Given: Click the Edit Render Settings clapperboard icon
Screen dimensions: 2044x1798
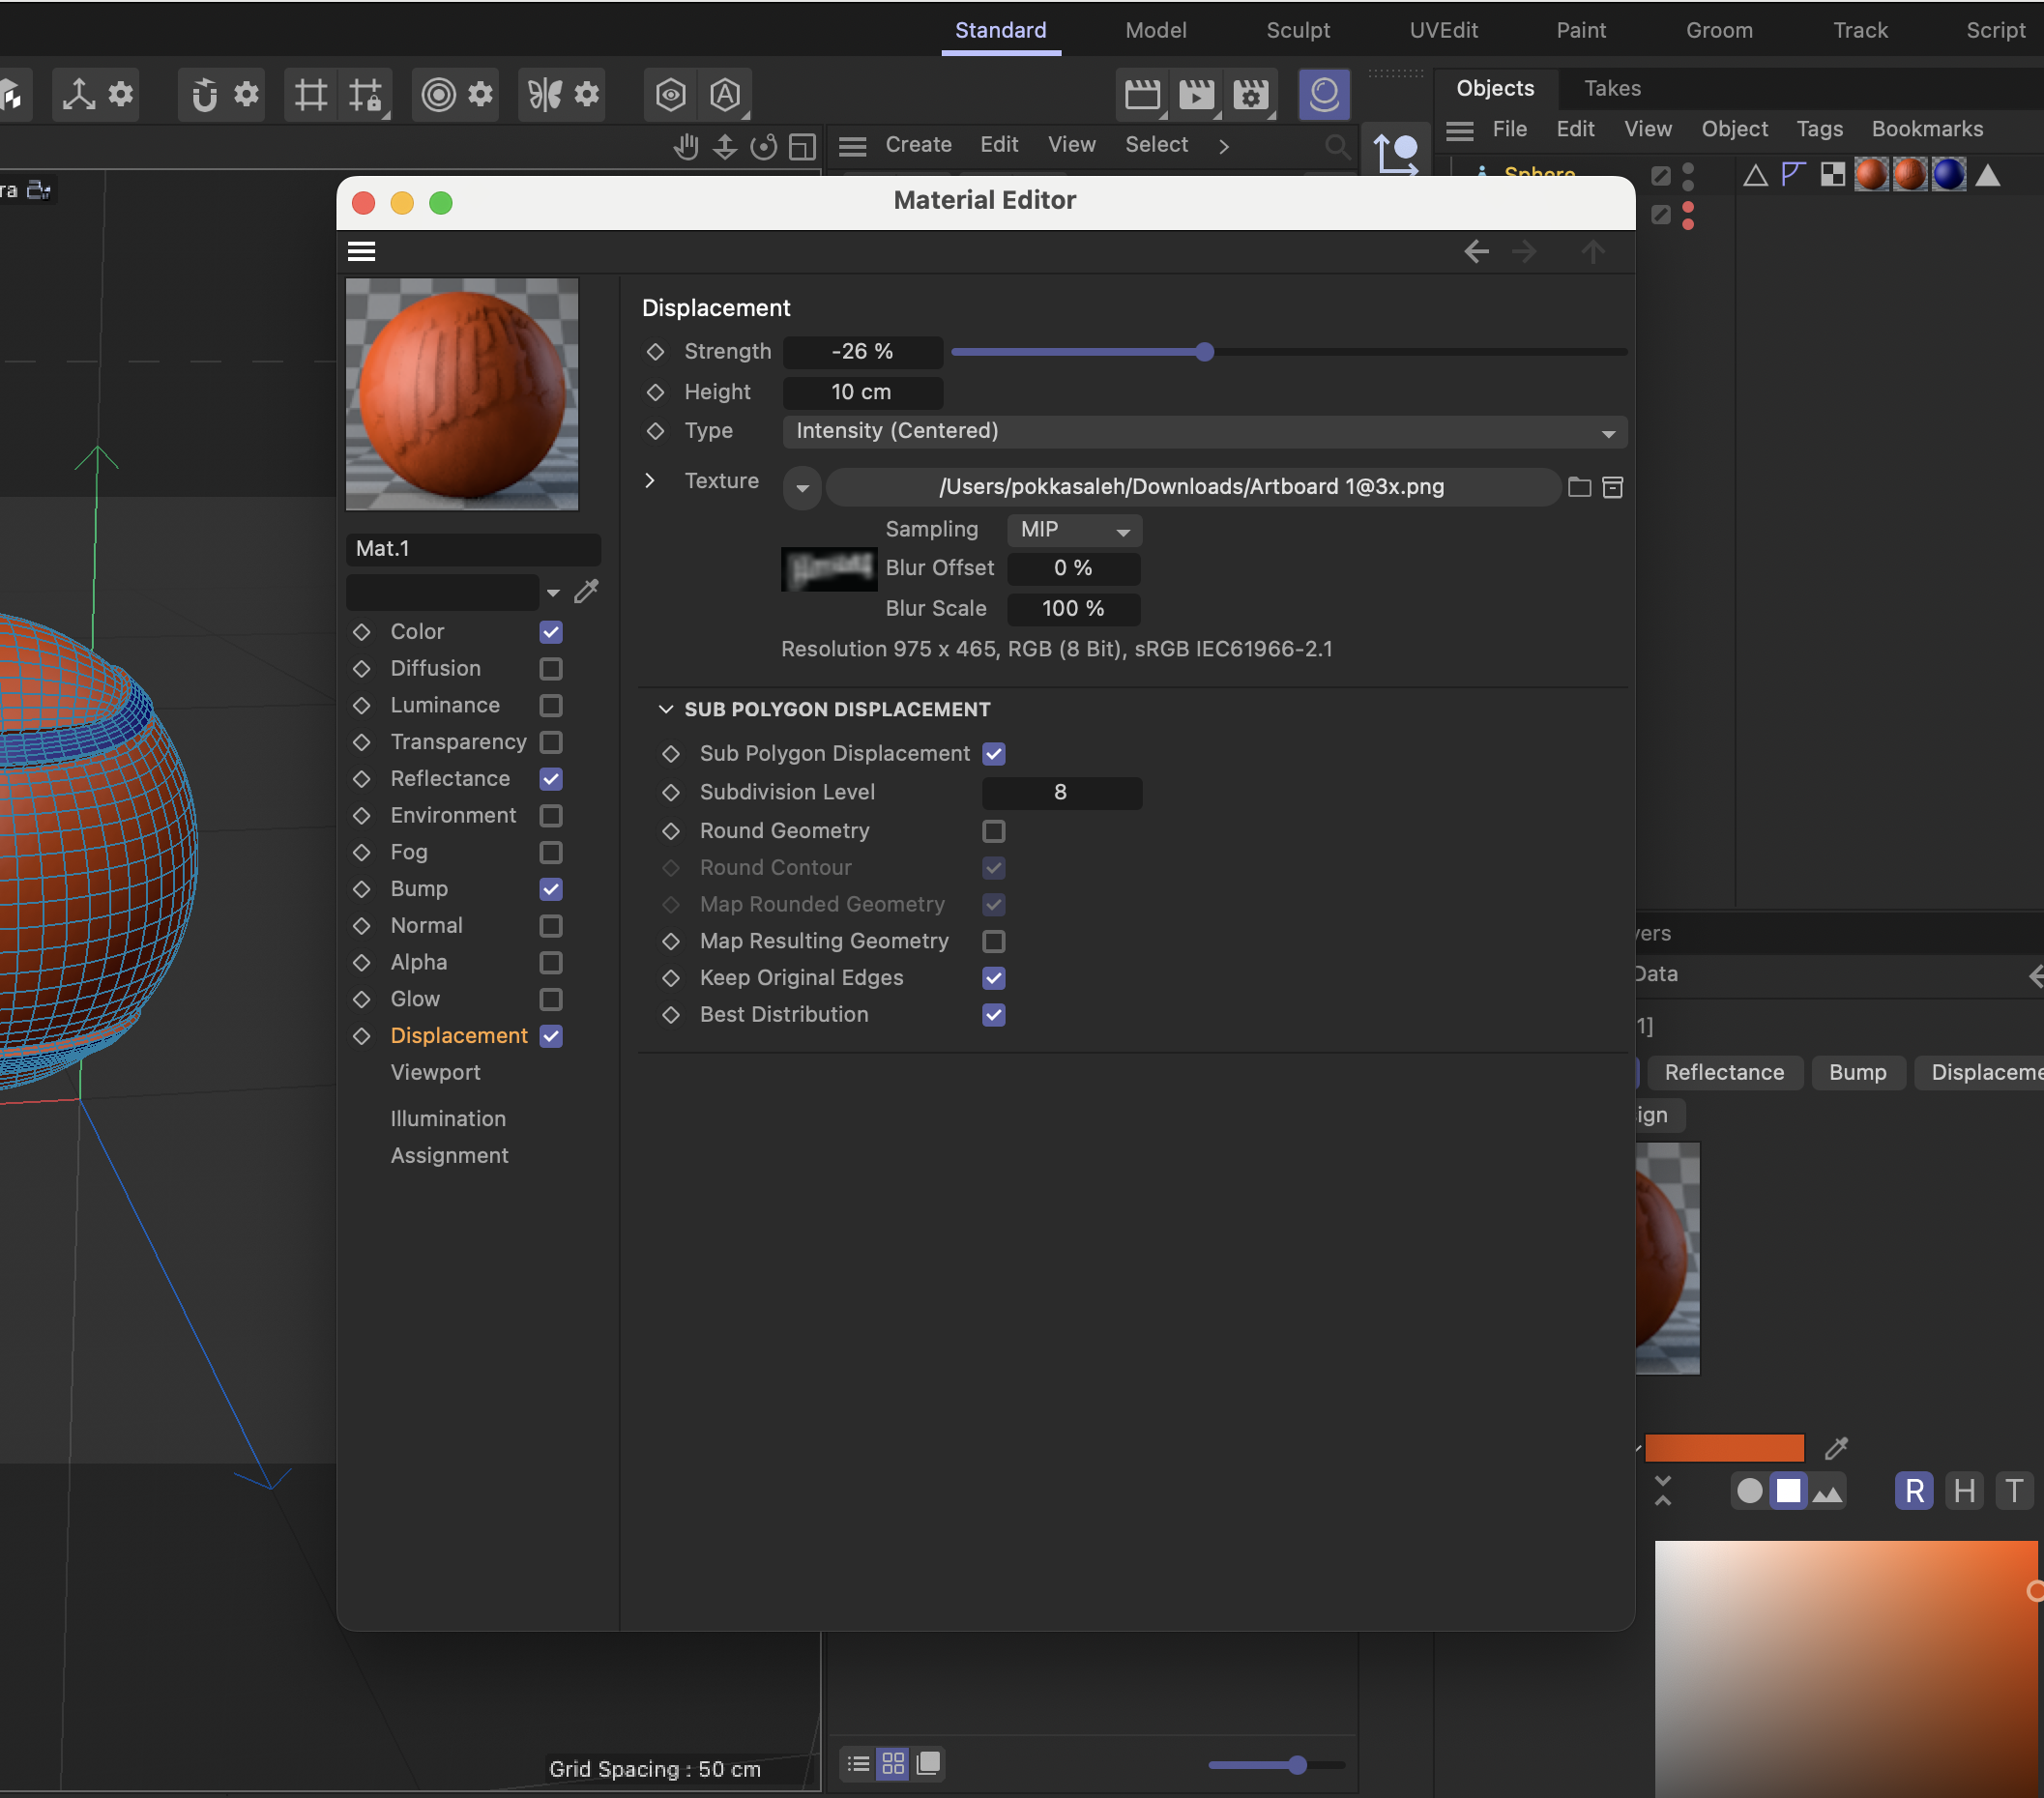Looking at the screenshot, I should [1250, 95].
